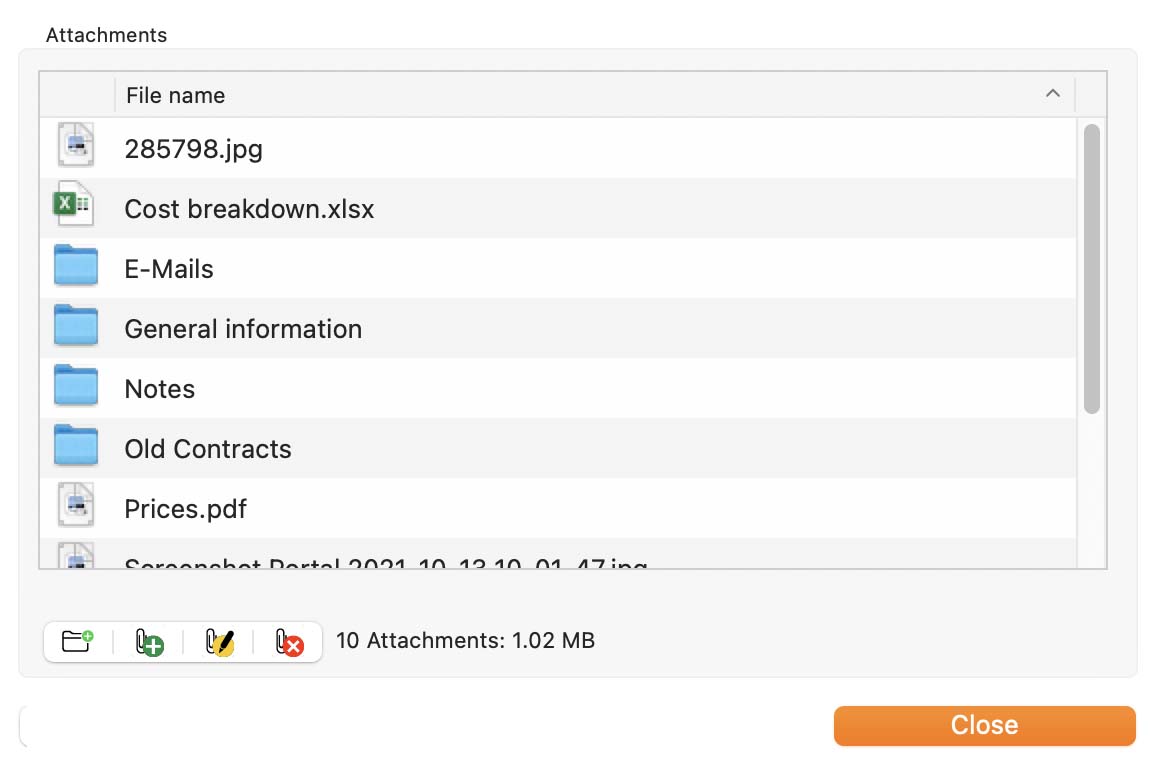Select the Old Contracts folder
Image resolution: width=1168 pixels, height=778 pixels.
(x=558, y=449)
